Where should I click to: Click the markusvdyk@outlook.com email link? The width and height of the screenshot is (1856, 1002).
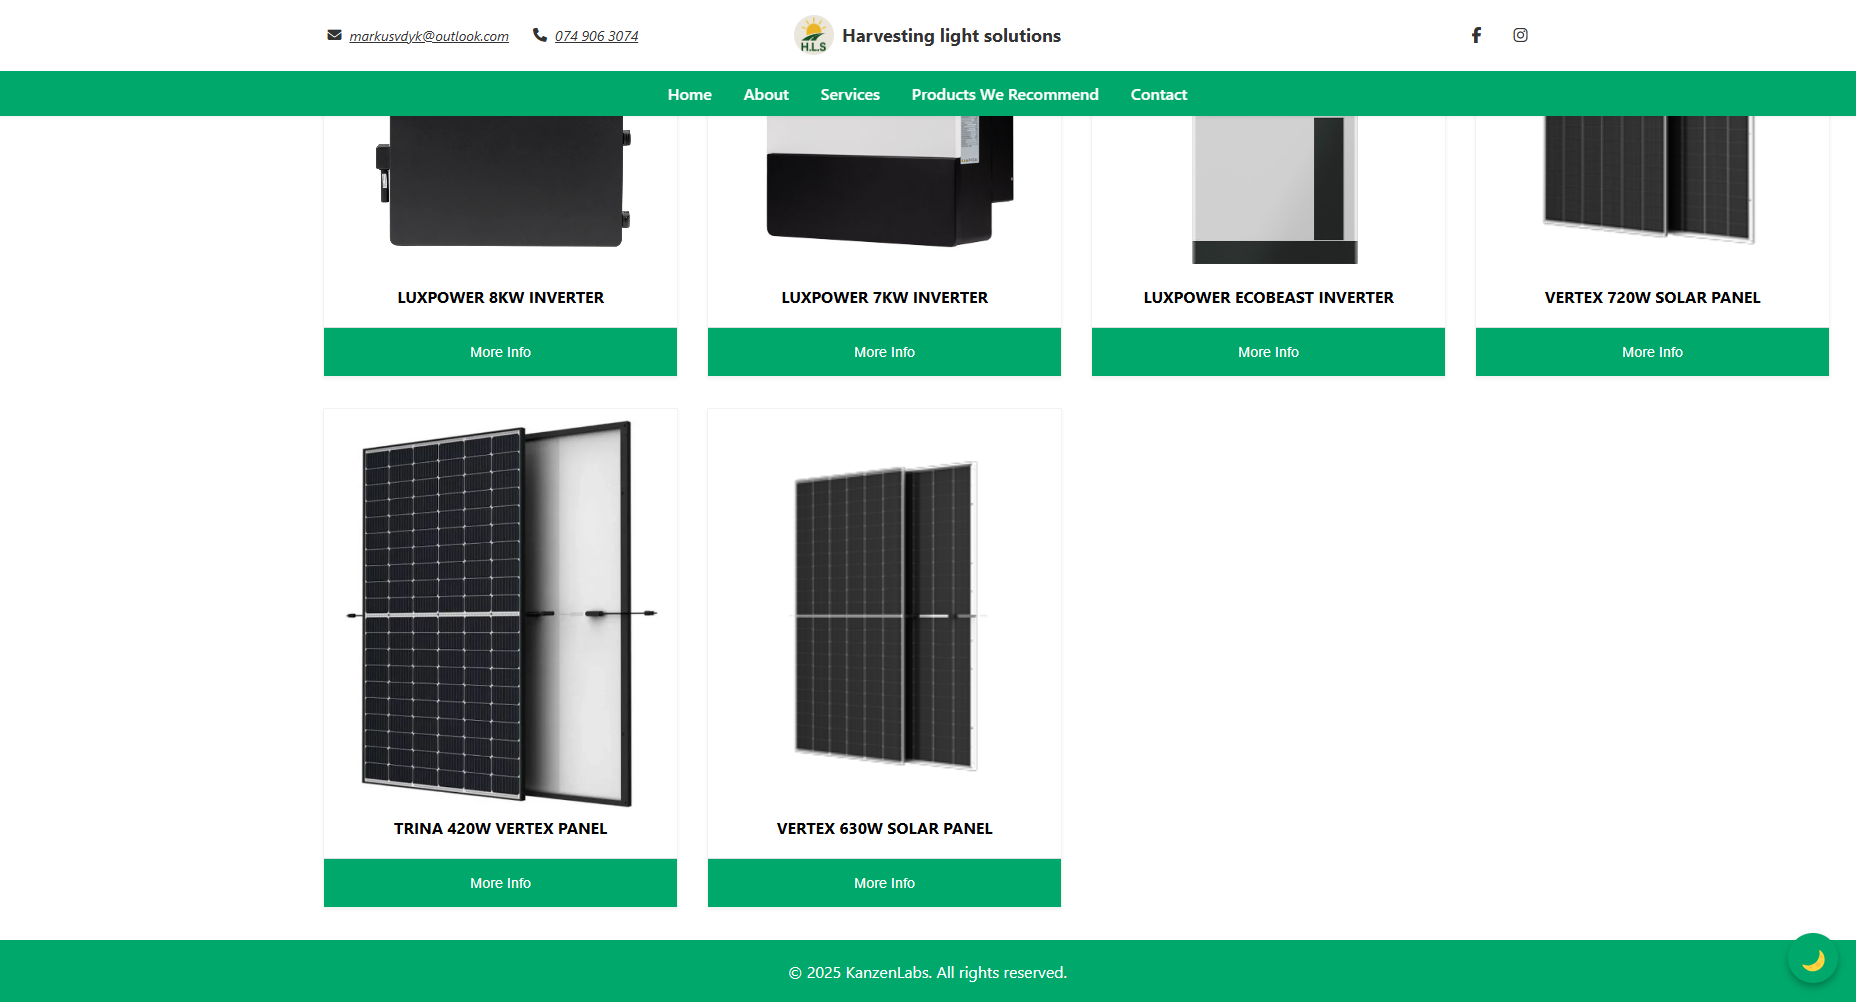429,36
